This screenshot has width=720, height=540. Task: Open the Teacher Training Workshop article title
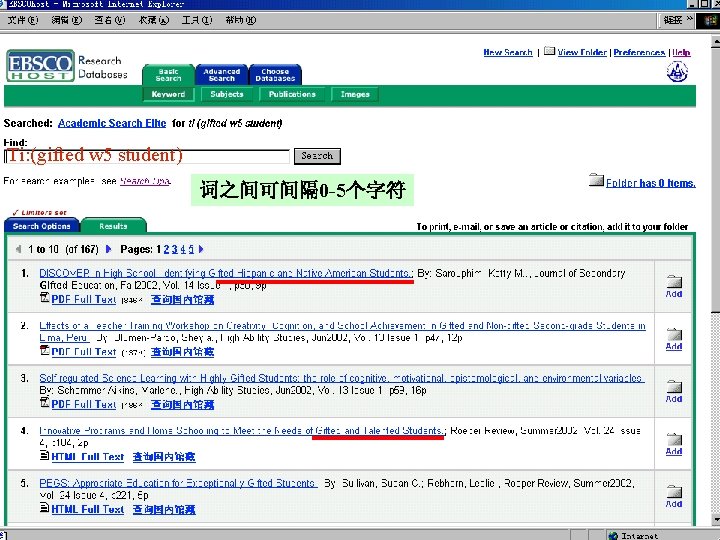pos(342,332)
